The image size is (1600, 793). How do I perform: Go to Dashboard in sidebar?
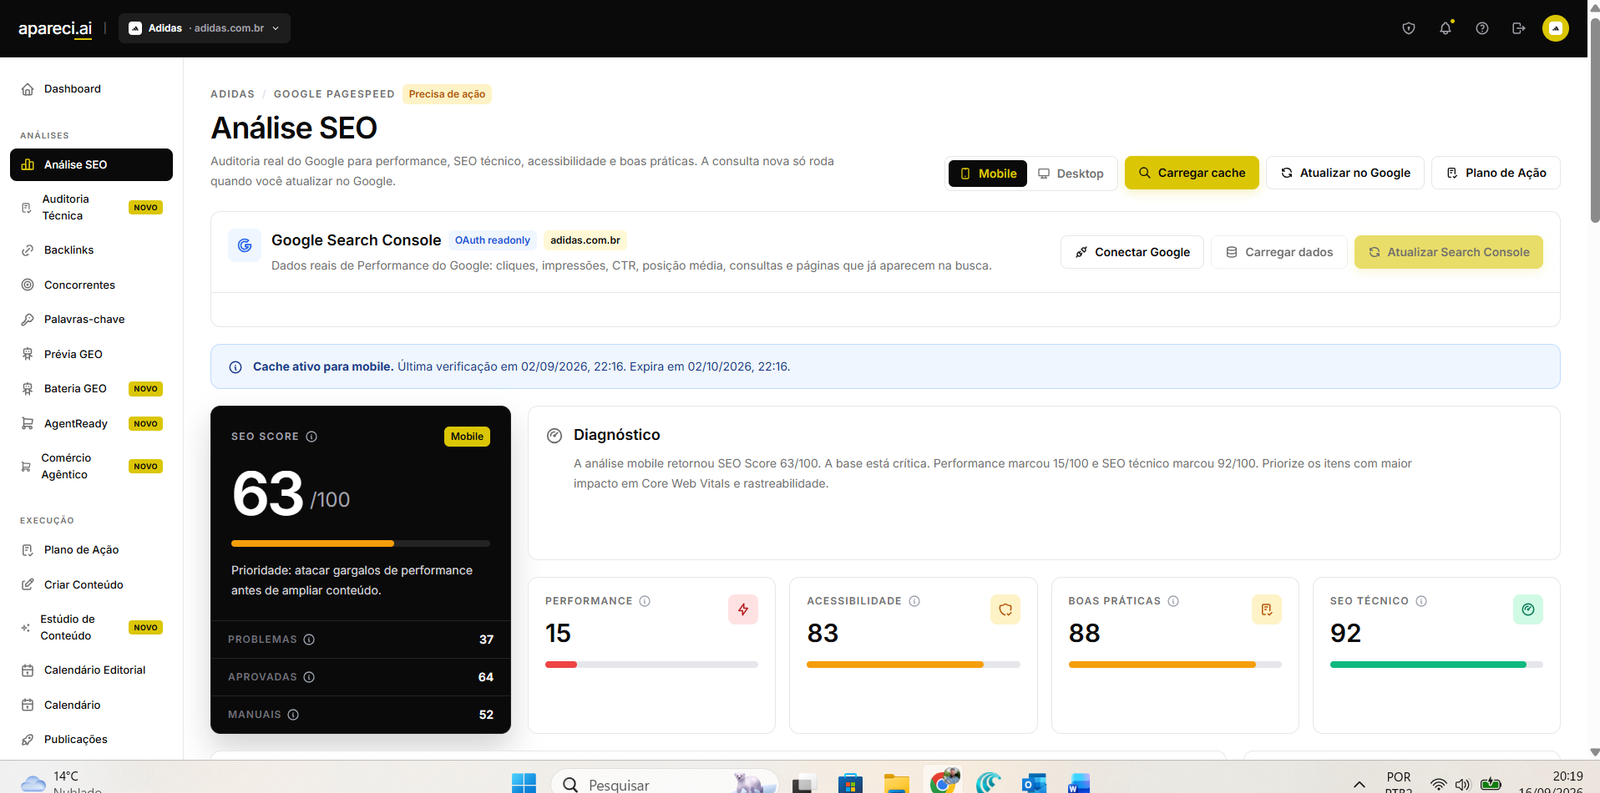[x=91, y=89]
